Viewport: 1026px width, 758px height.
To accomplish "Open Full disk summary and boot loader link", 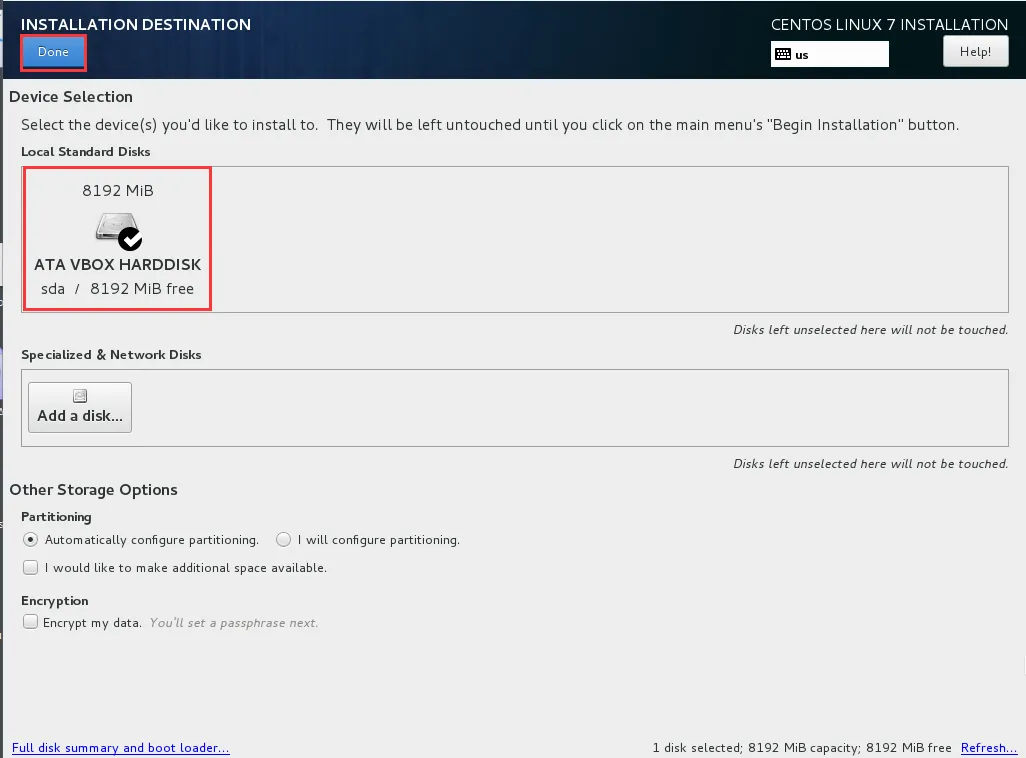I will pyautogui.click(x=120, y=748).
